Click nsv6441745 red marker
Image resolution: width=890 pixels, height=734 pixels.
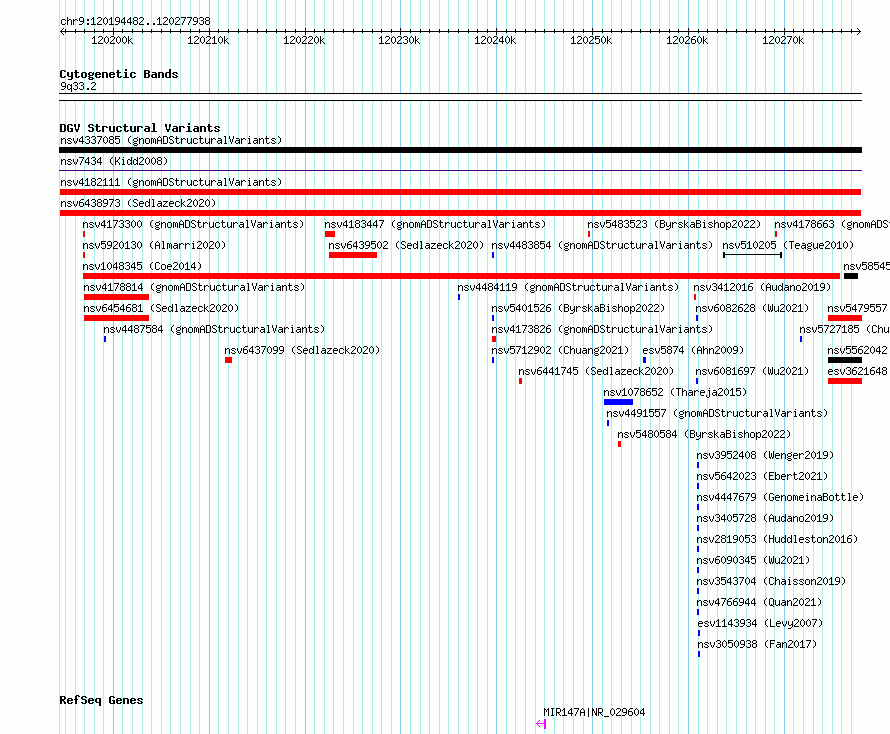520,381
